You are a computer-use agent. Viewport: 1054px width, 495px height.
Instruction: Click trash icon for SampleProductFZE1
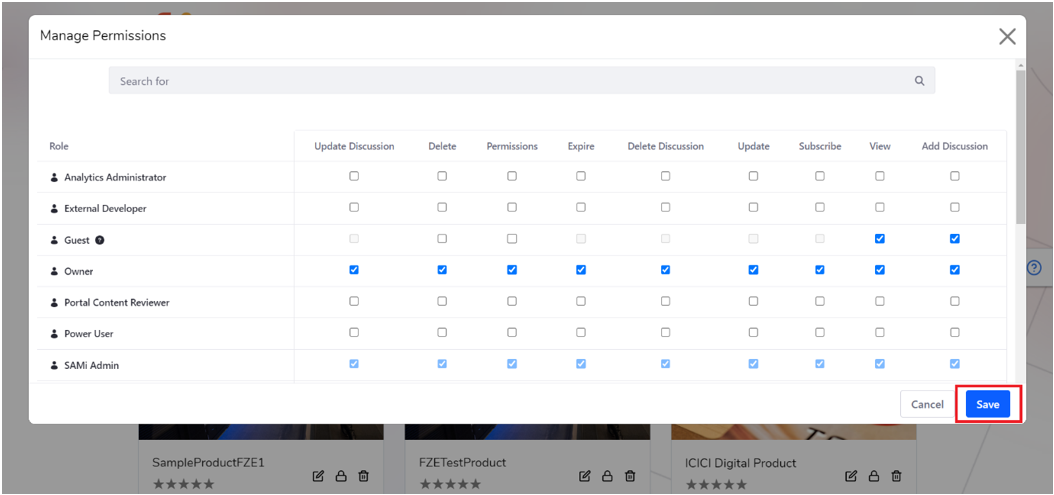click(x=364, y=476)
